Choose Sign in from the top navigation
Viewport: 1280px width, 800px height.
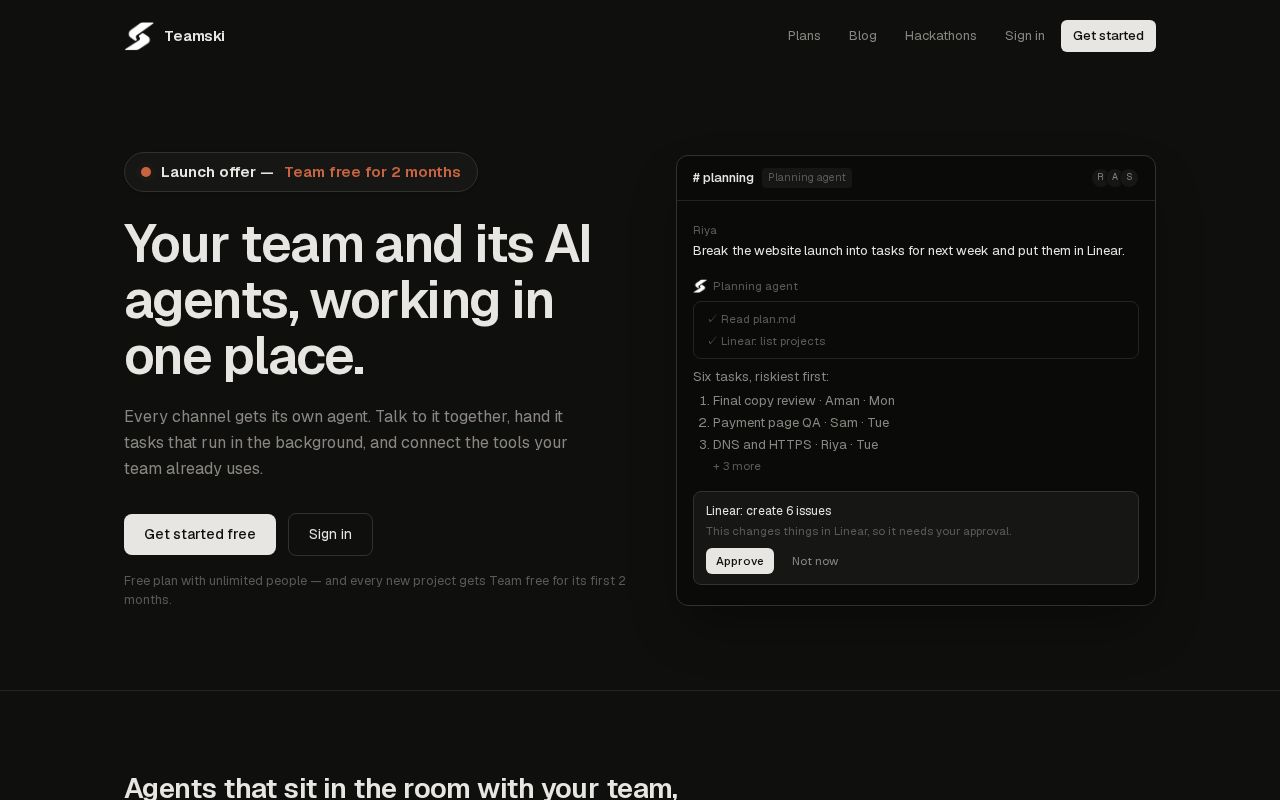(x=1025, y=36)
